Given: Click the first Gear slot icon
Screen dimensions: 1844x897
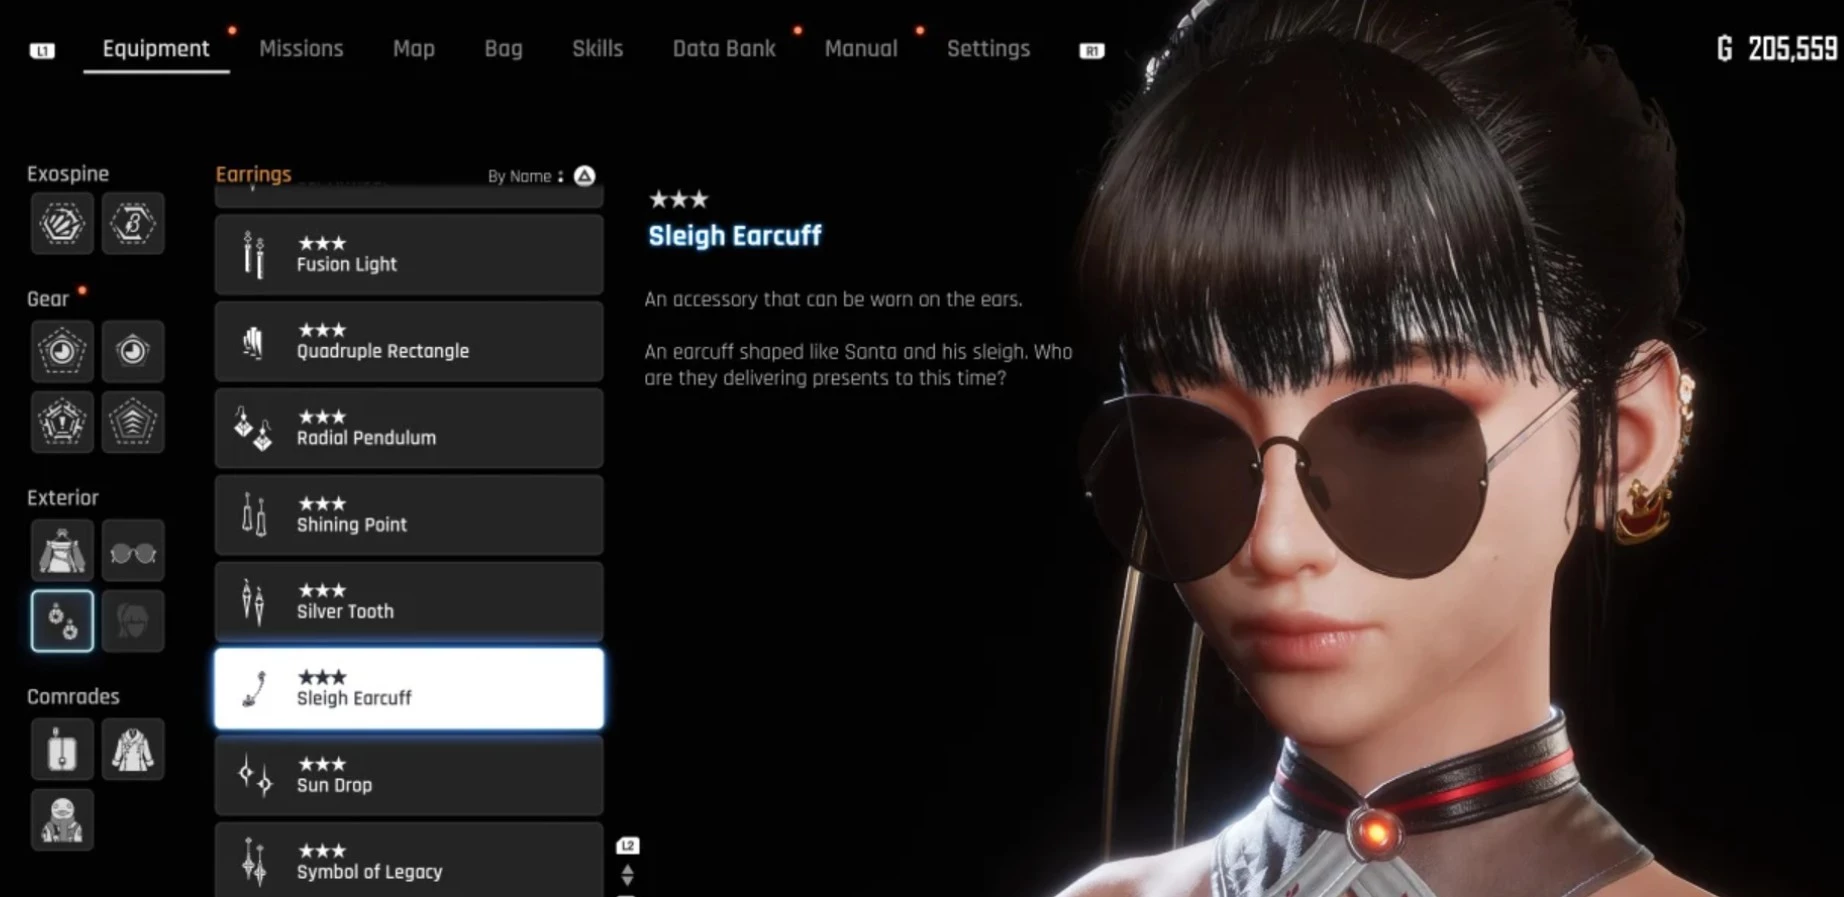Looking at the screenshot, I should tap(62, 351).
